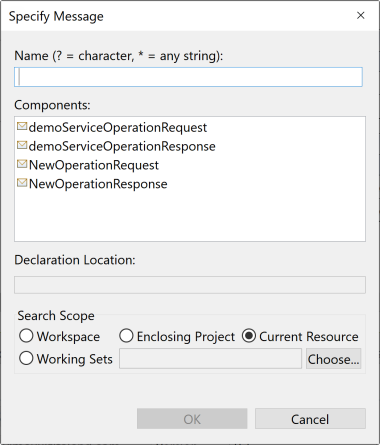Open the Choose... working sets button

(333, 359)
